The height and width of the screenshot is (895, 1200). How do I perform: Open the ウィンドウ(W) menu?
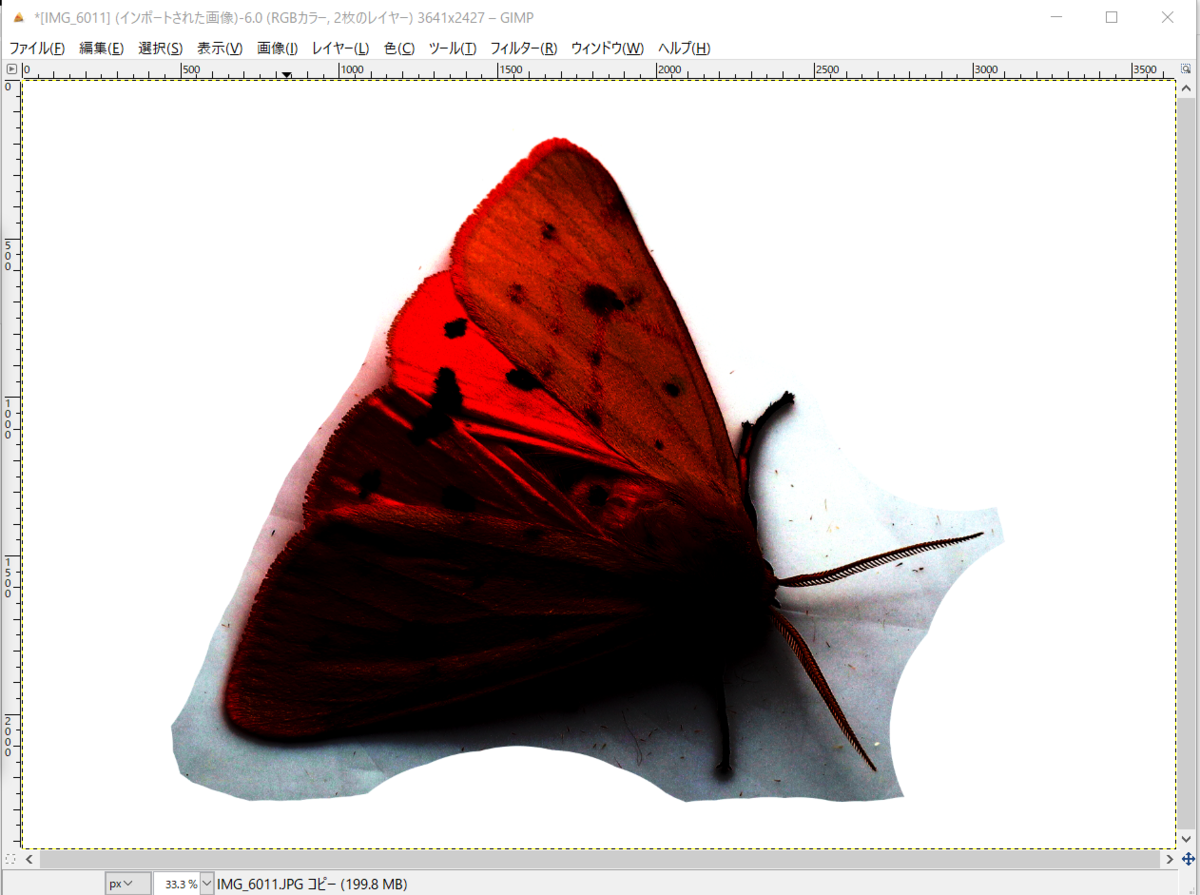607,48
